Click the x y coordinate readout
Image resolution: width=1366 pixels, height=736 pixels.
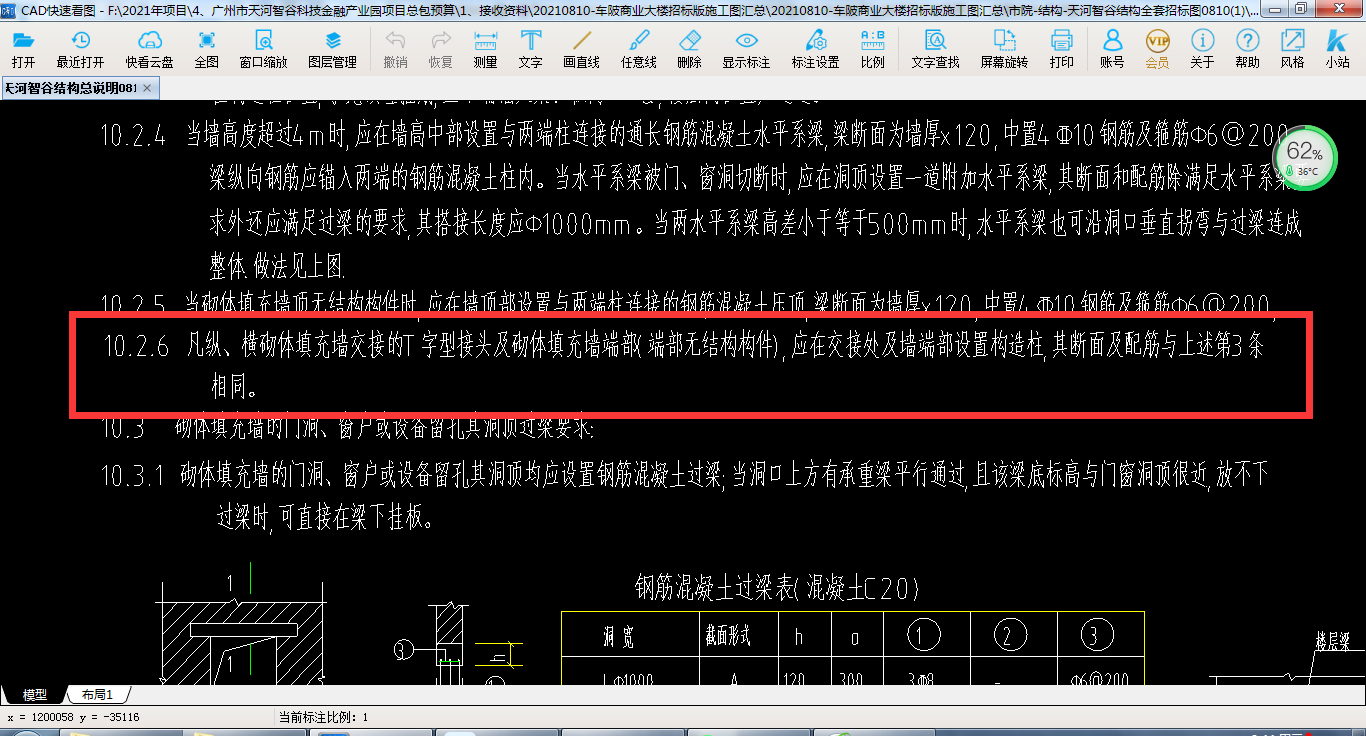(73, 717)
